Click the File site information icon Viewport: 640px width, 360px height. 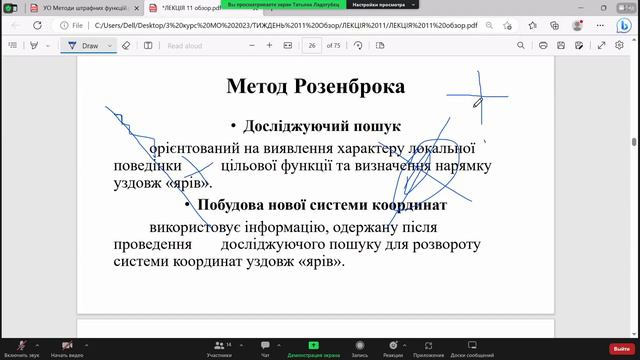click(71, 25)
